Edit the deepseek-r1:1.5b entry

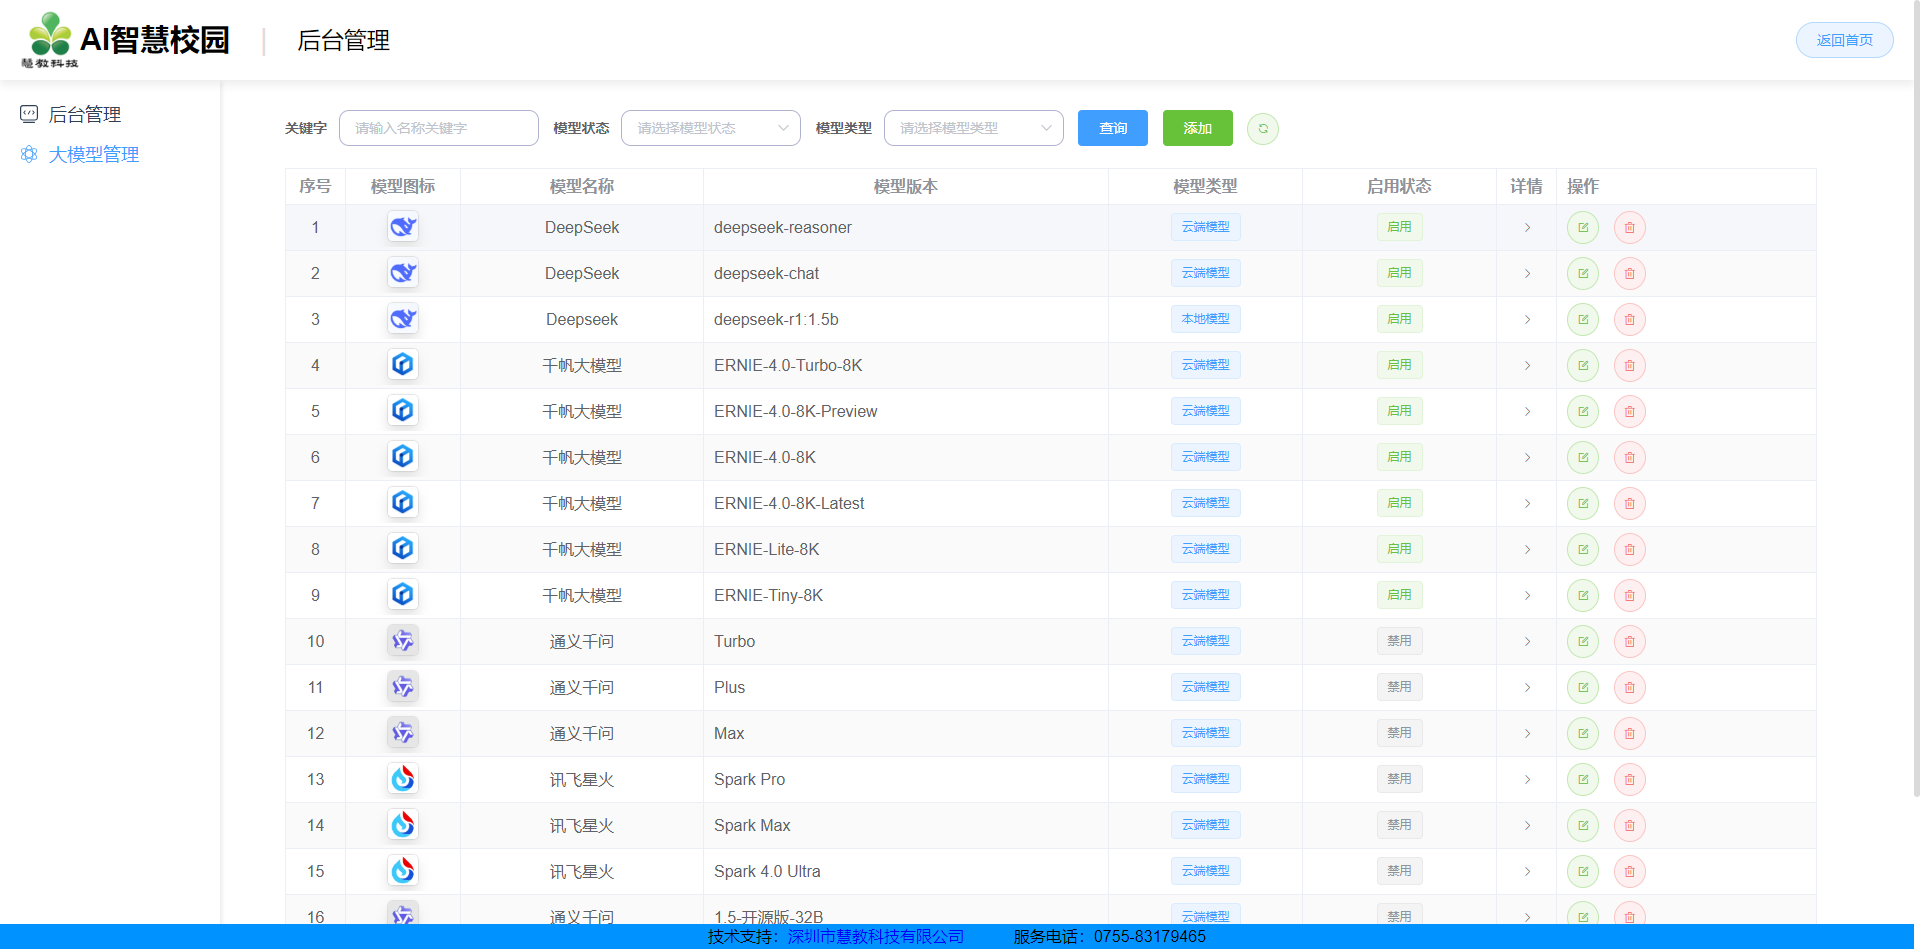click(x=1583, y=319)
